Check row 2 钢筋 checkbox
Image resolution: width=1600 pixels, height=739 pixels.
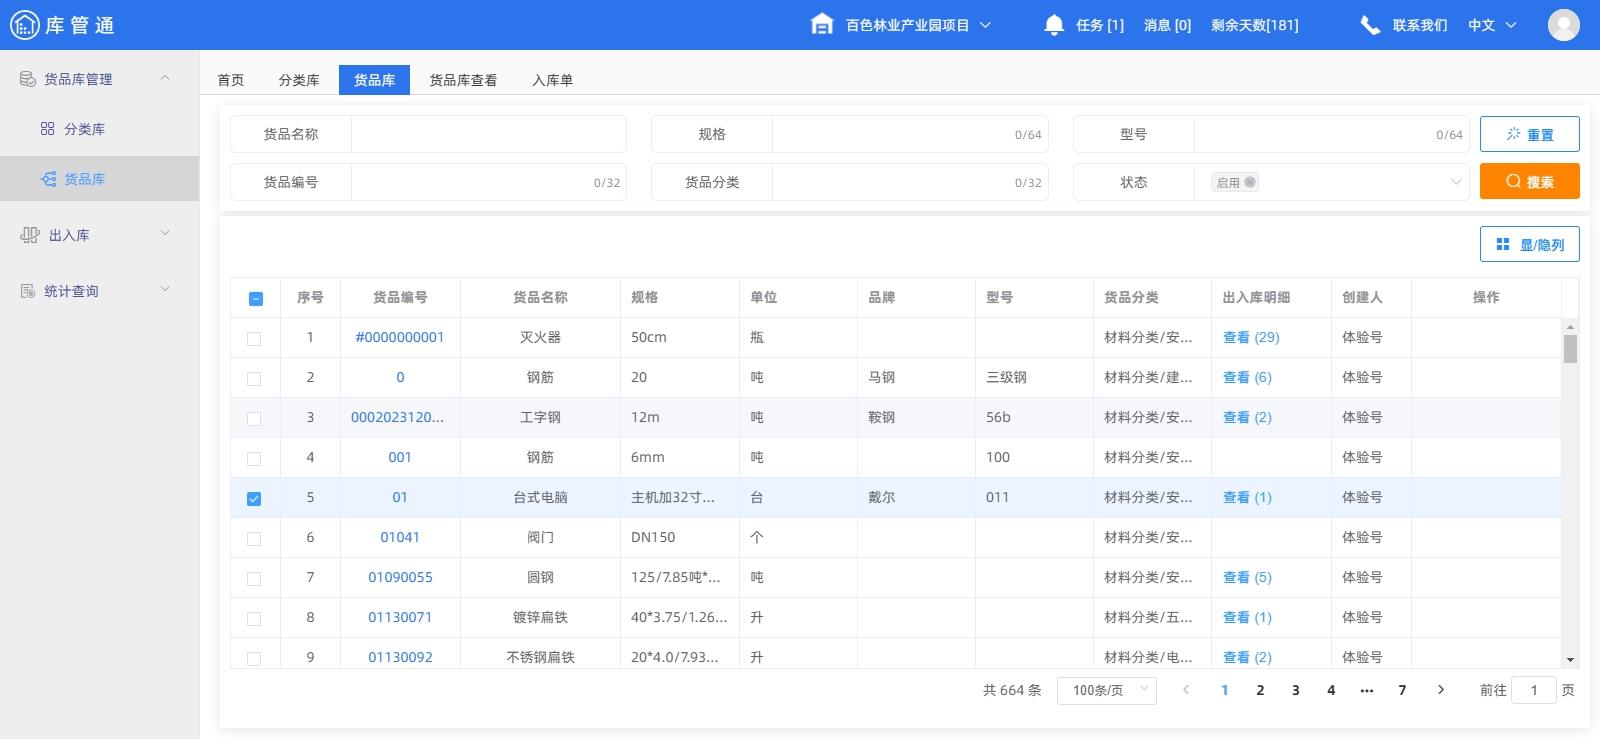point(254,379)
